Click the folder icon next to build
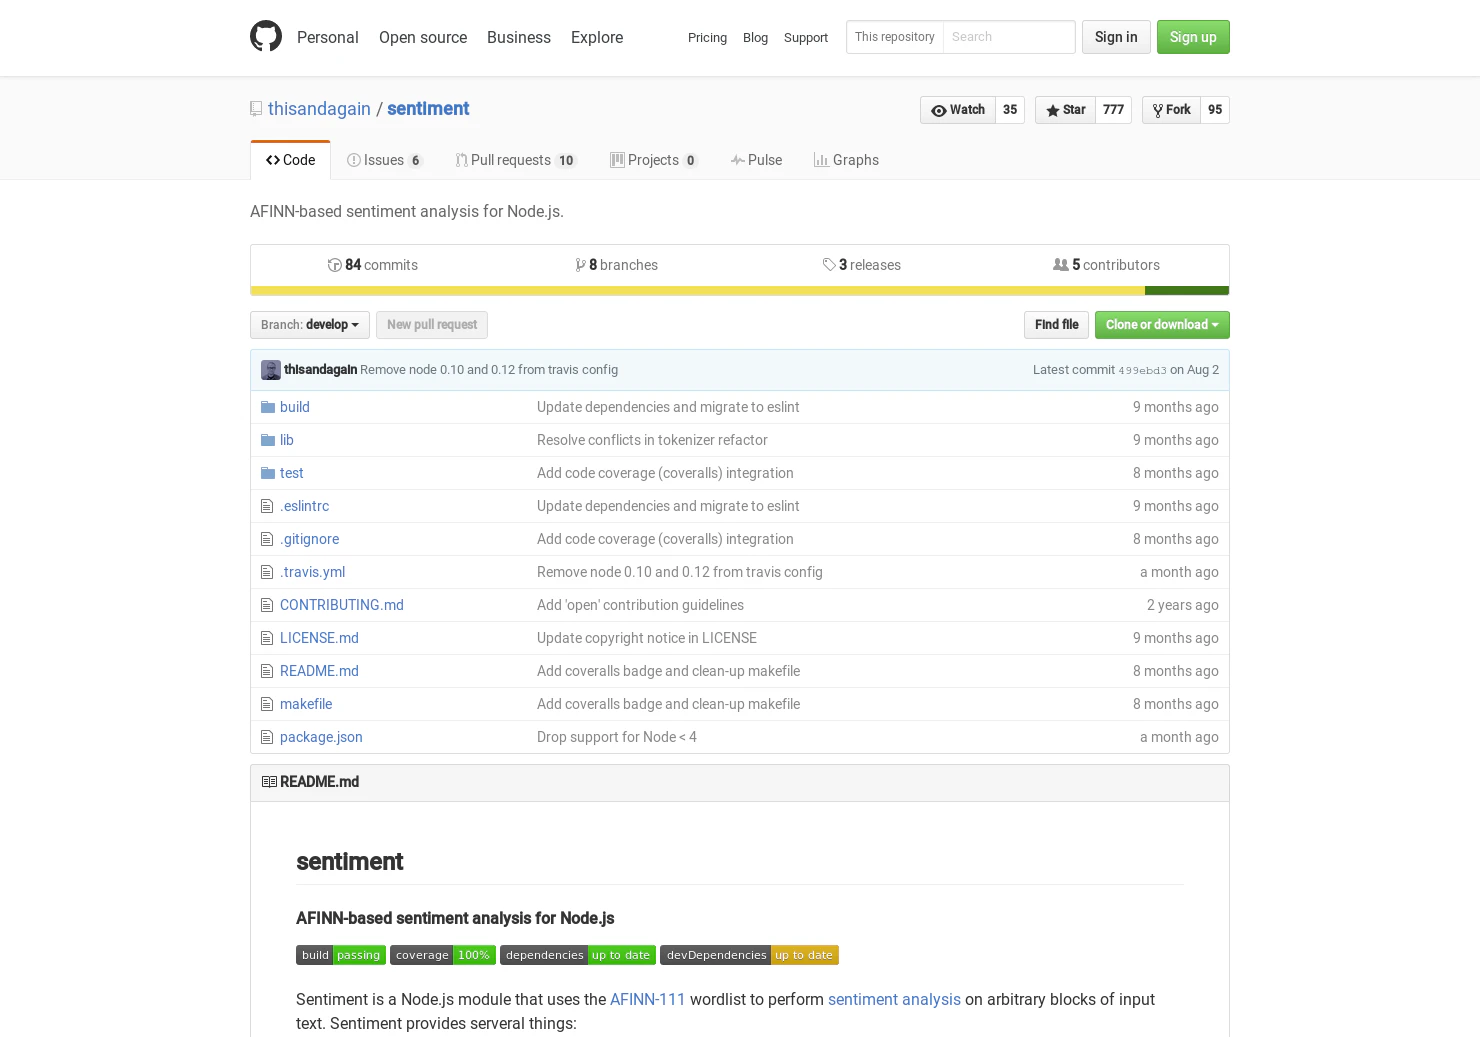Screen dimensions: 1480x1037 (268, 407)
